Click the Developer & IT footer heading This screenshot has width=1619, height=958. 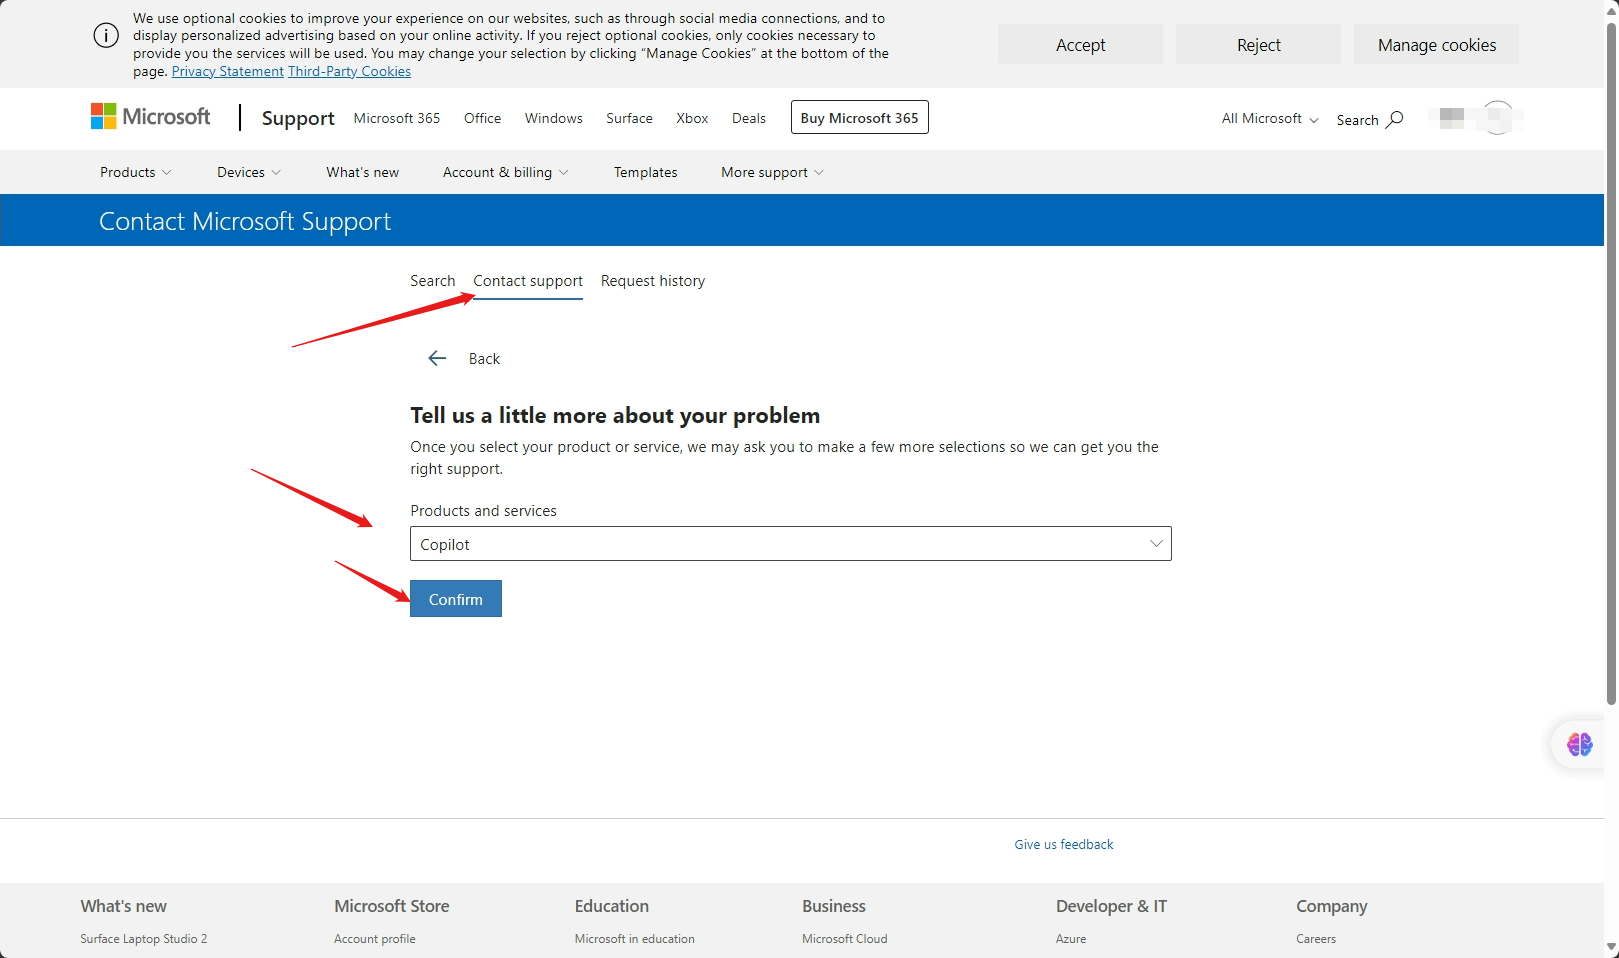[x=1111, y=906]
